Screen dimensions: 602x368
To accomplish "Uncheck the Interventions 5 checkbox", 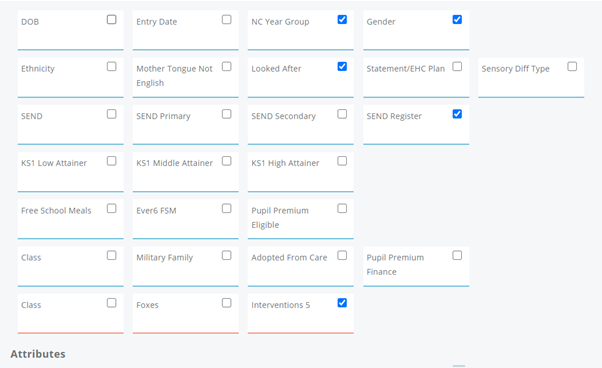I will (342, 303).
